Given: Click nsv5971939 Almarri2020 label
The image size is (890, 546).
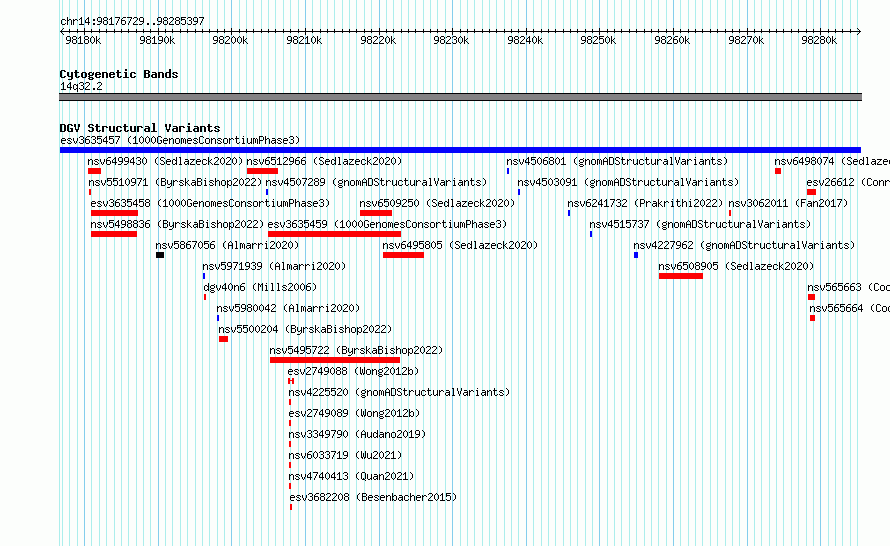Looking at the screenshot, I should click(274, 266).
